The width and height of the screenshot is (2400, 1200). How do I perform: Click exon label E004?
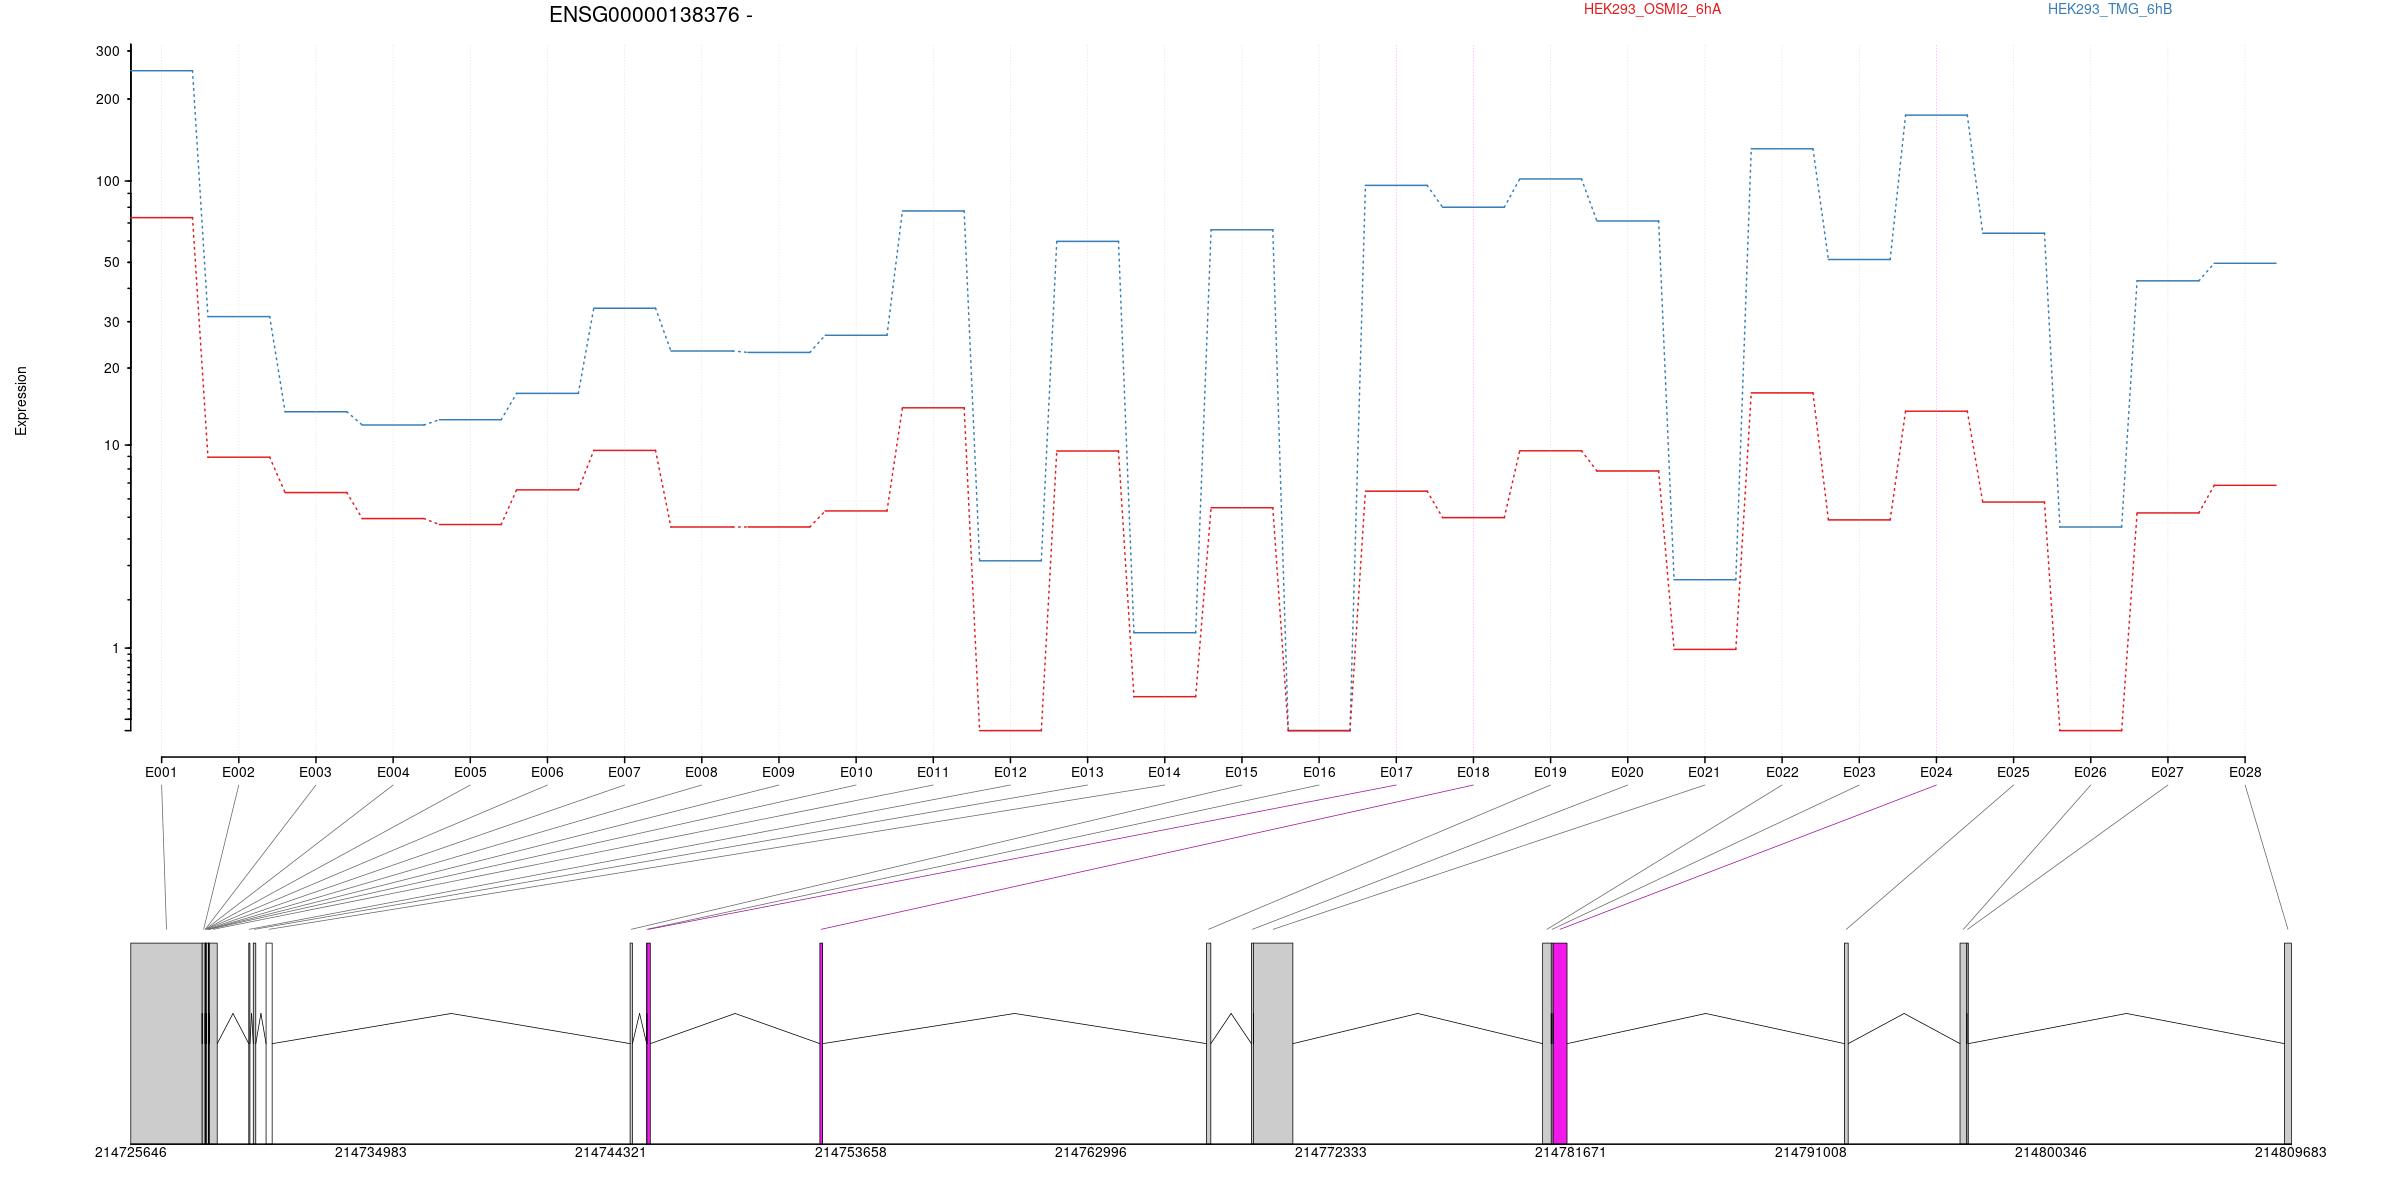point(393,772)
